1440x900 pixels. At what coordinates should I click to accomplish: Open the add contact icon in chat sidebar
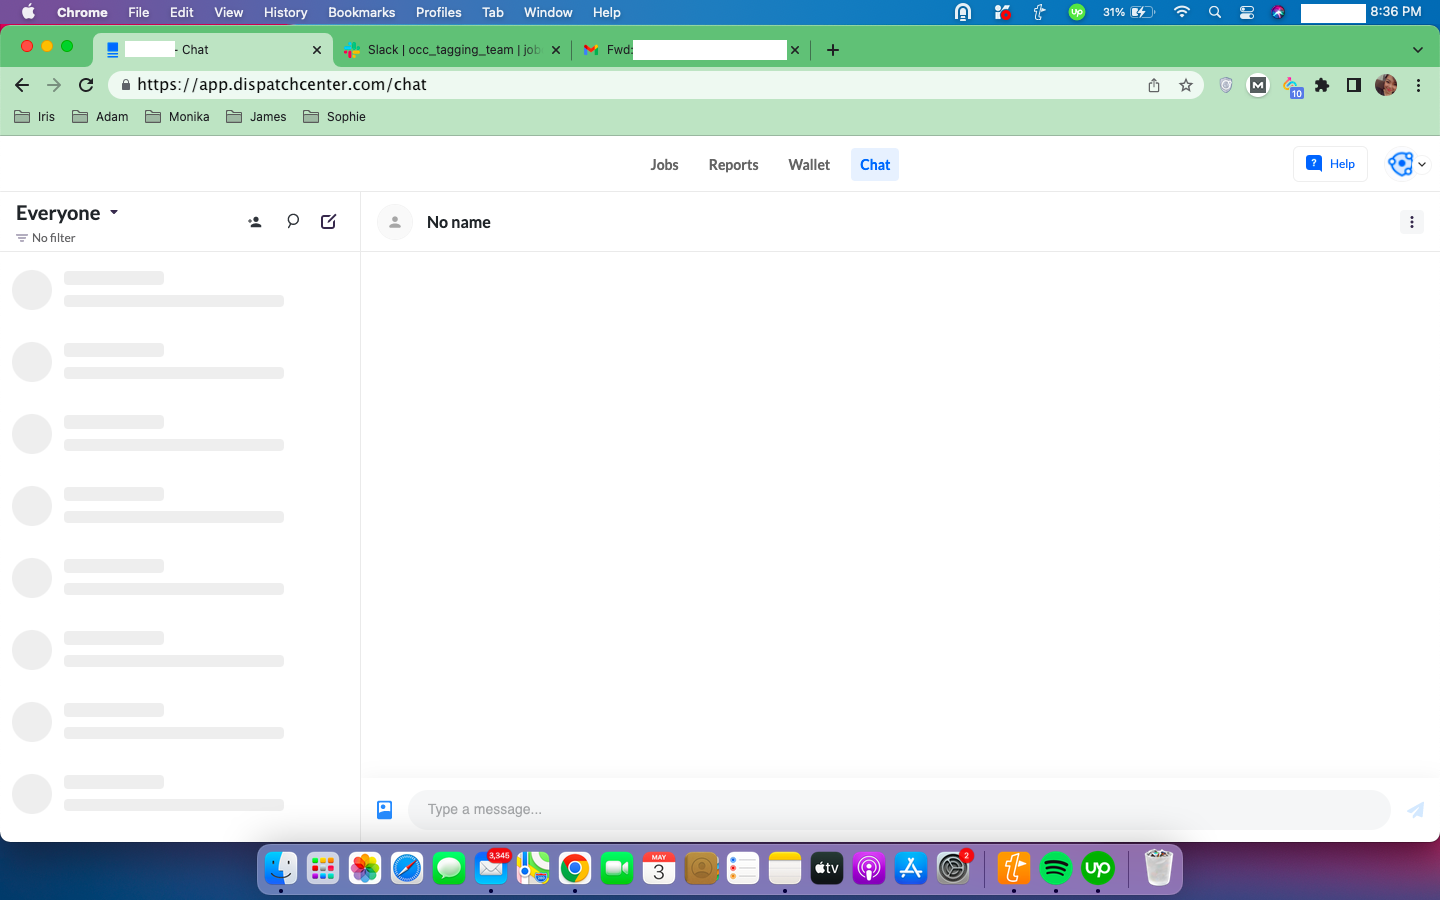[255, 222]
